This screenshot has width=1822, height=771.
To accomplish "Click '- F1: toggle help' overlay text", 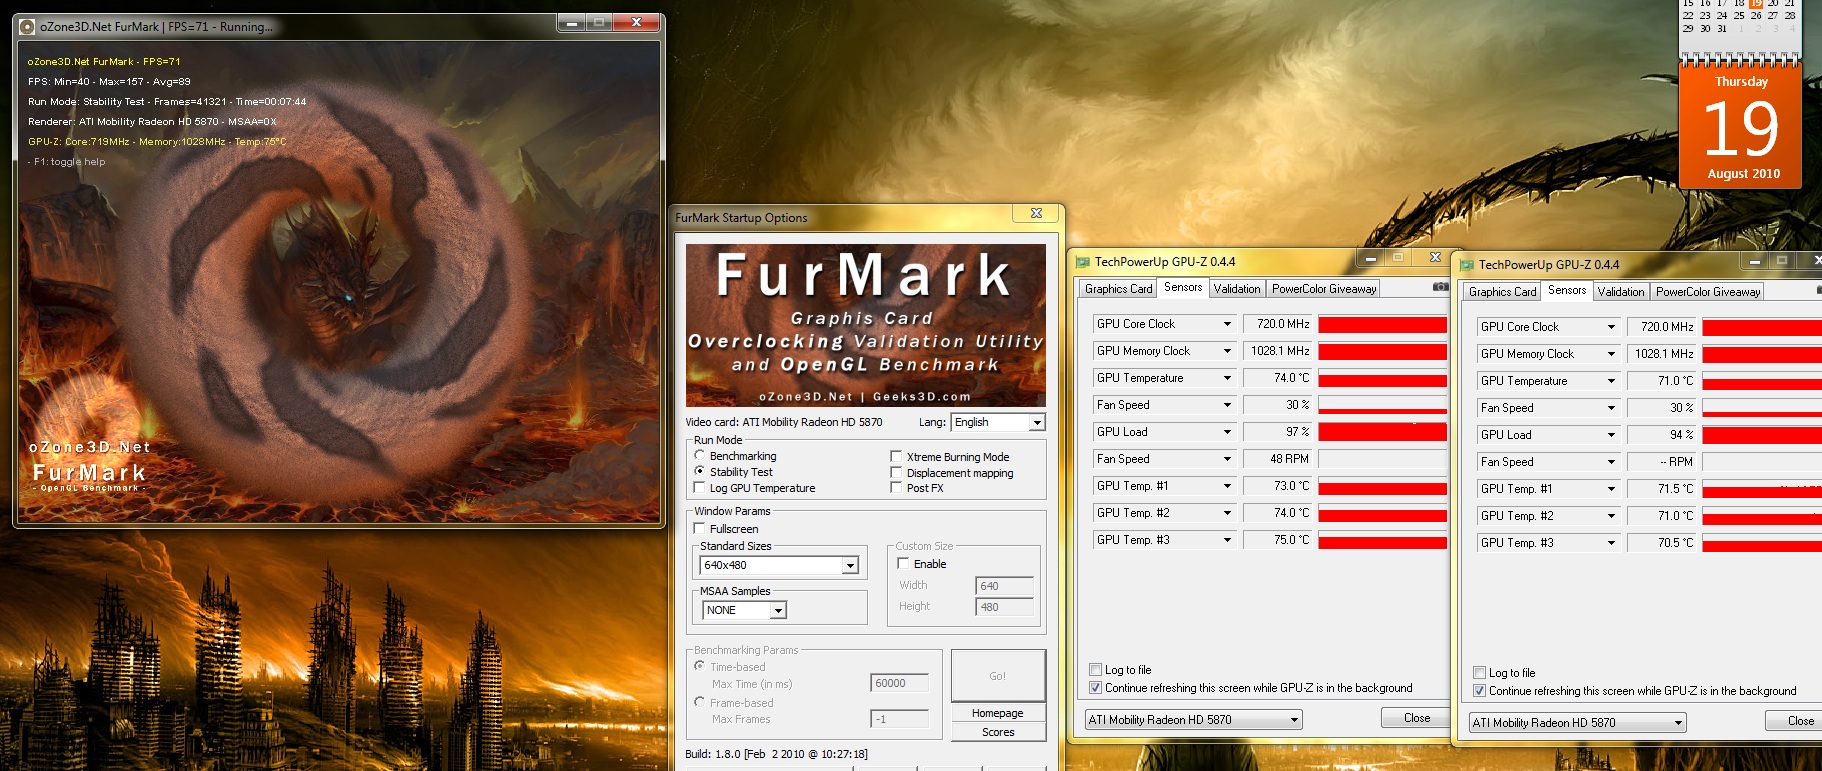I will (66, 162).
